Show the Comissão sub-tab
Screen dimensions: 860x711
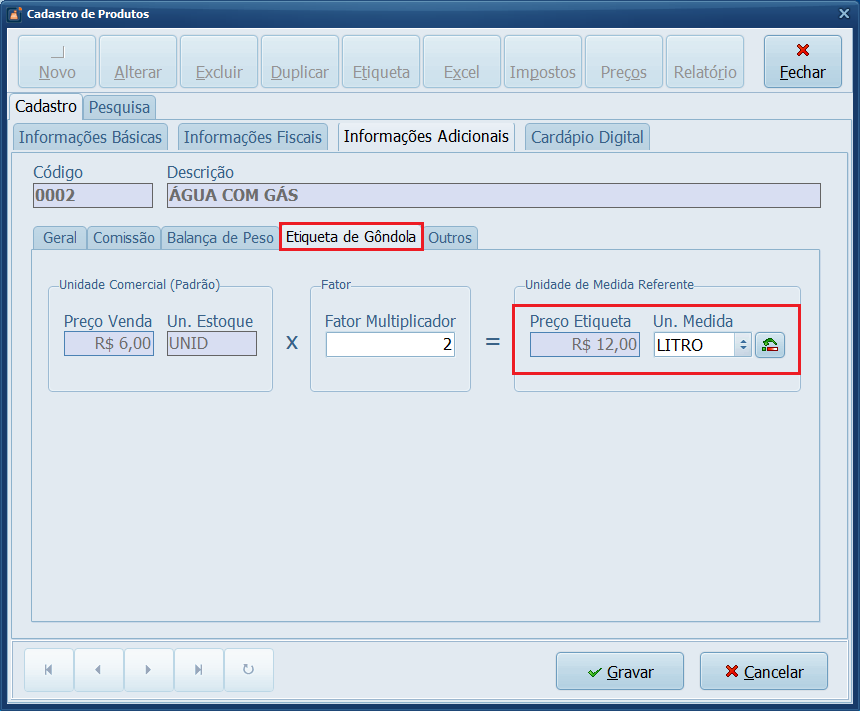(x=124, y=238)
